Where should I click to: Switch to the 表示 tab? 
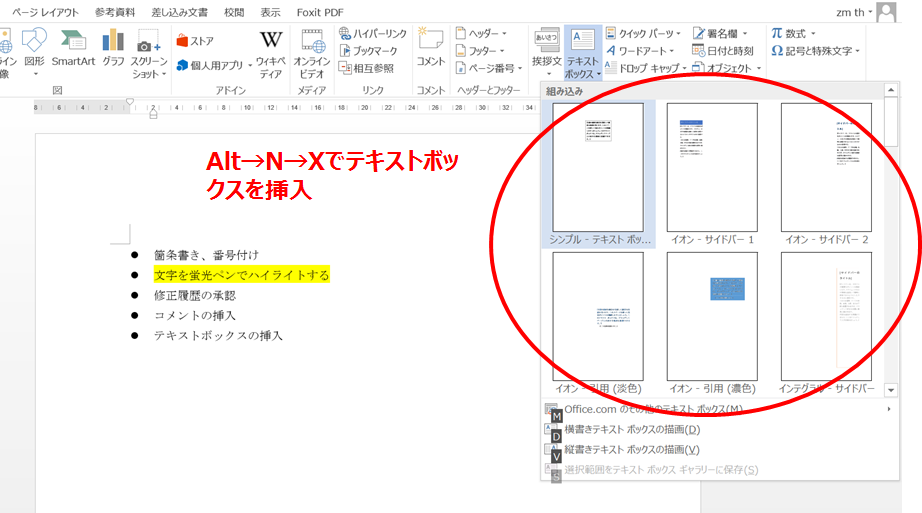[270, 12]
